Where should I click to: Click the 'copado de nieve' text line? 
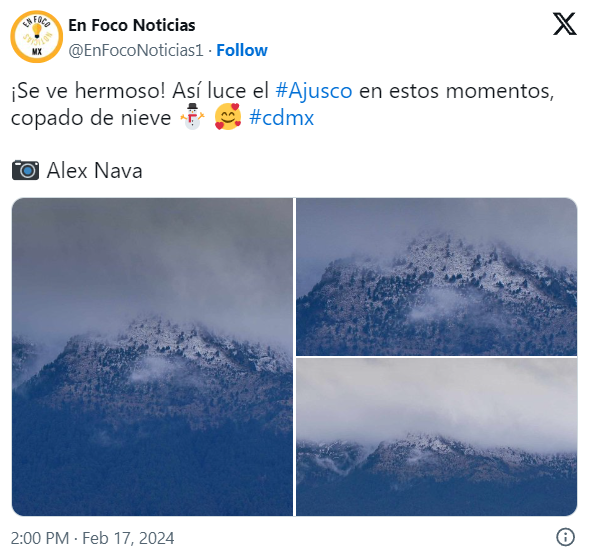[91, 118]
